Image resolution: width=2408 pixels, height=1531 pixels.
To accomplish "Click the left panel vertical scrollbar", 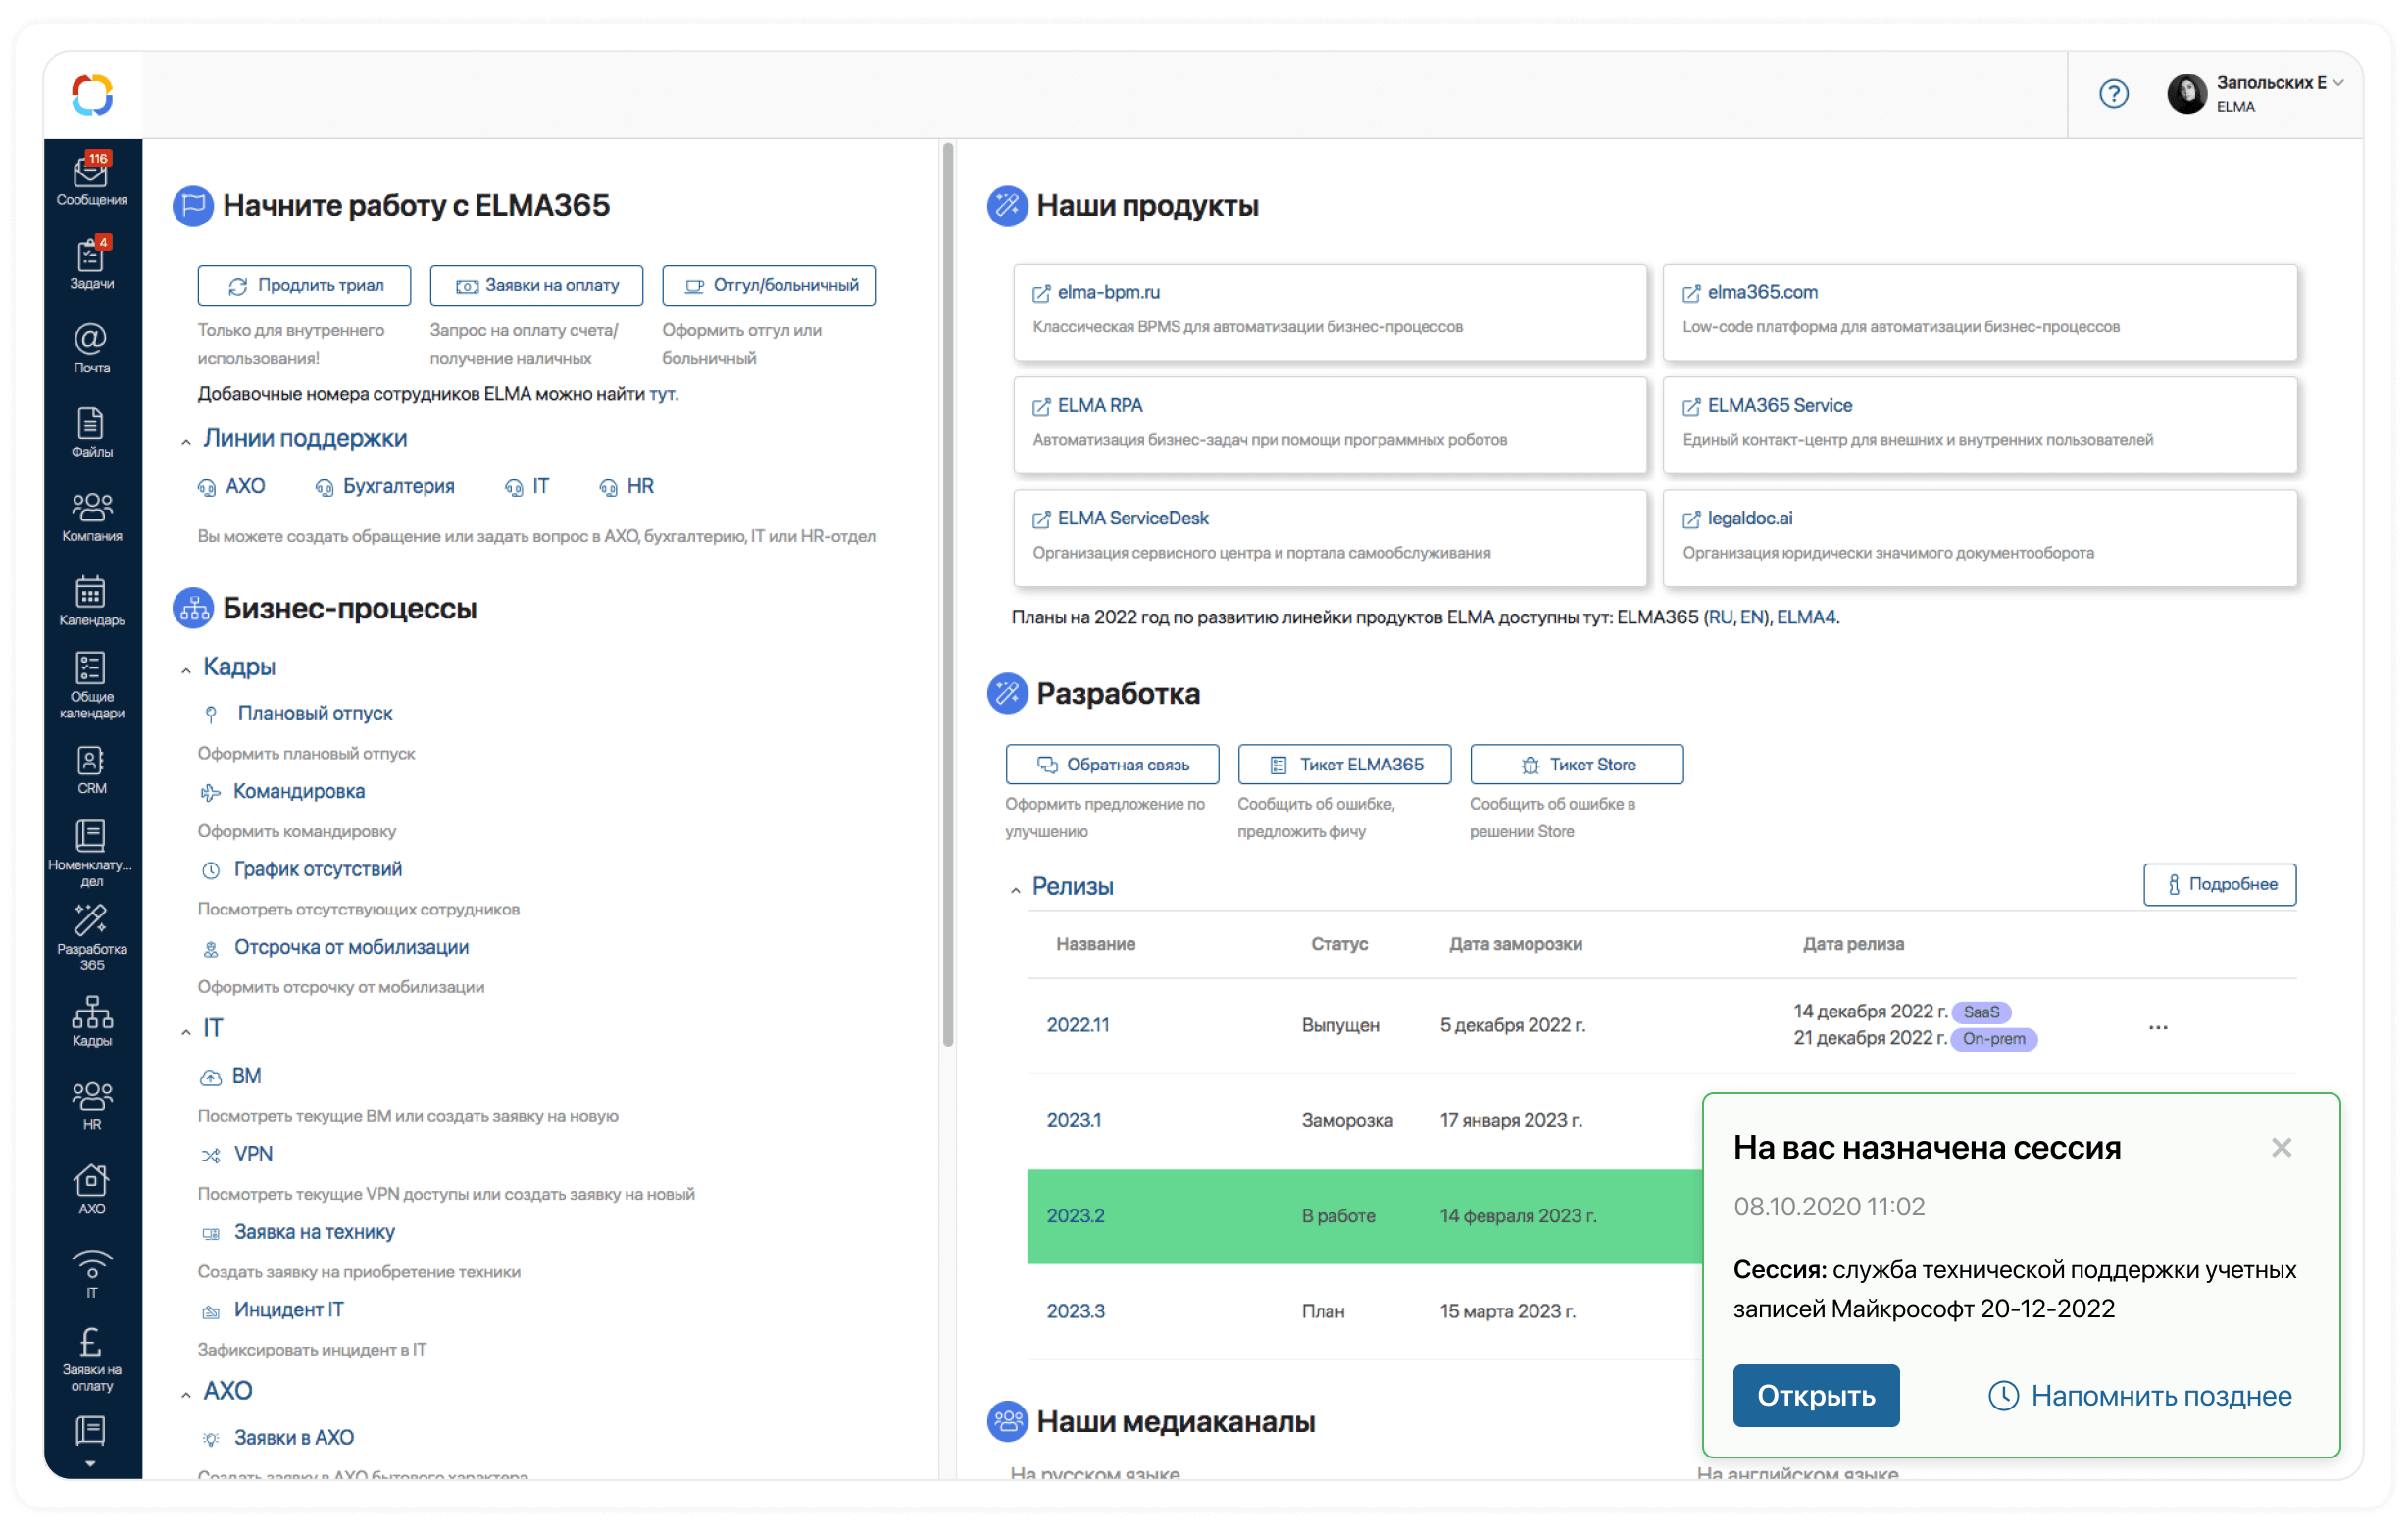I will (x=948, y=595).
